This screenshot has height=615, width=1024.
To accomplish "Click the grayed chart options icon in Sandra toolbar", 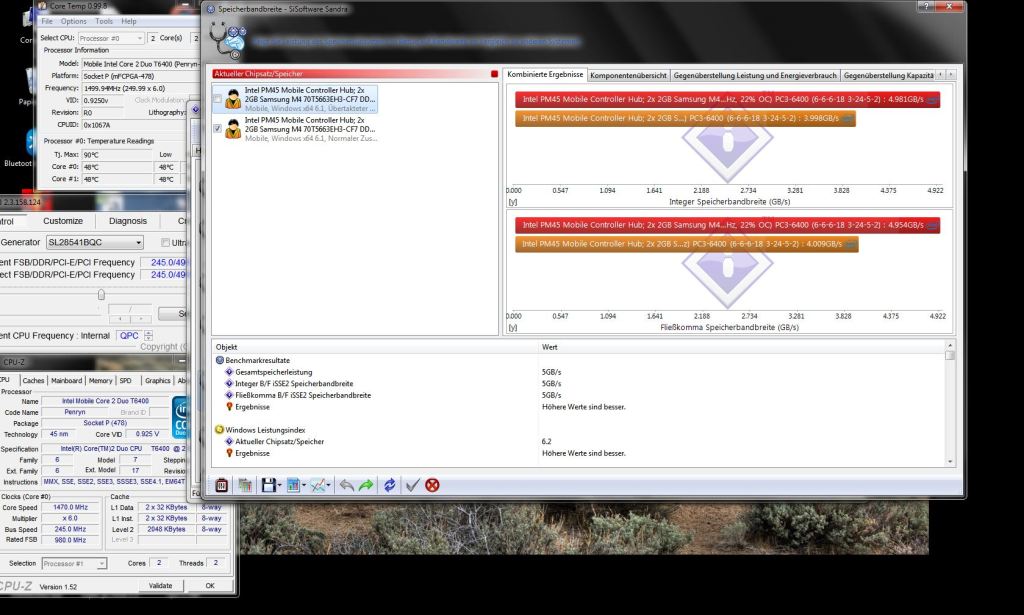I will pyautogui.click(x=245, y=485).
